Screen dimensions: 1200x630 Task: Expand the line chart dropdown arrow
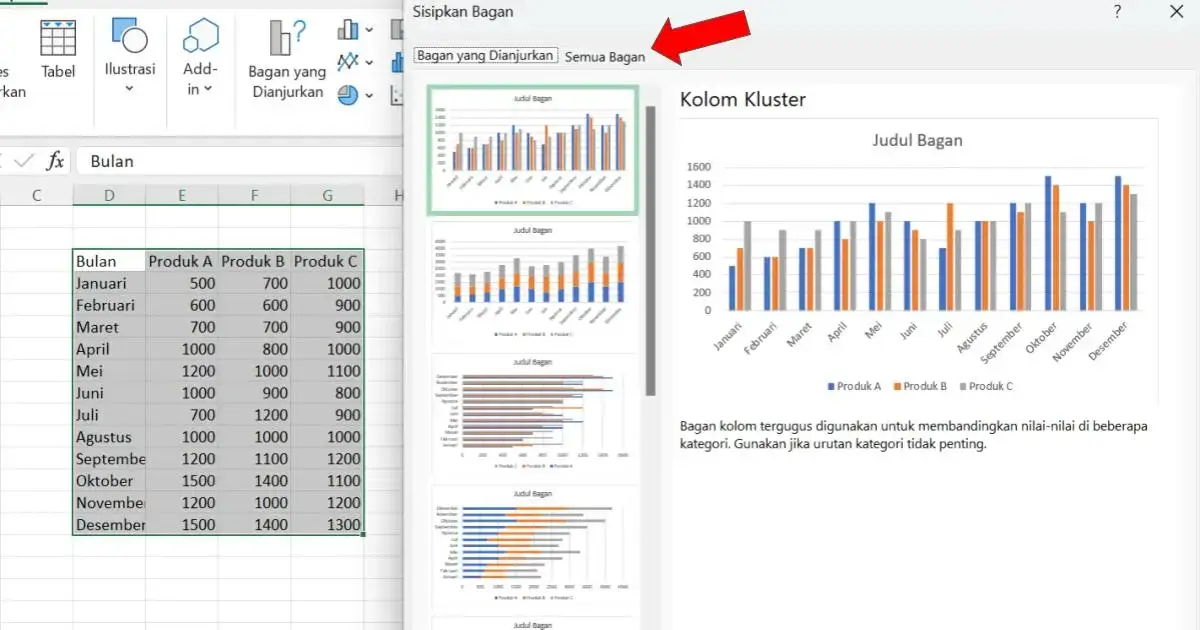point(368,63)
